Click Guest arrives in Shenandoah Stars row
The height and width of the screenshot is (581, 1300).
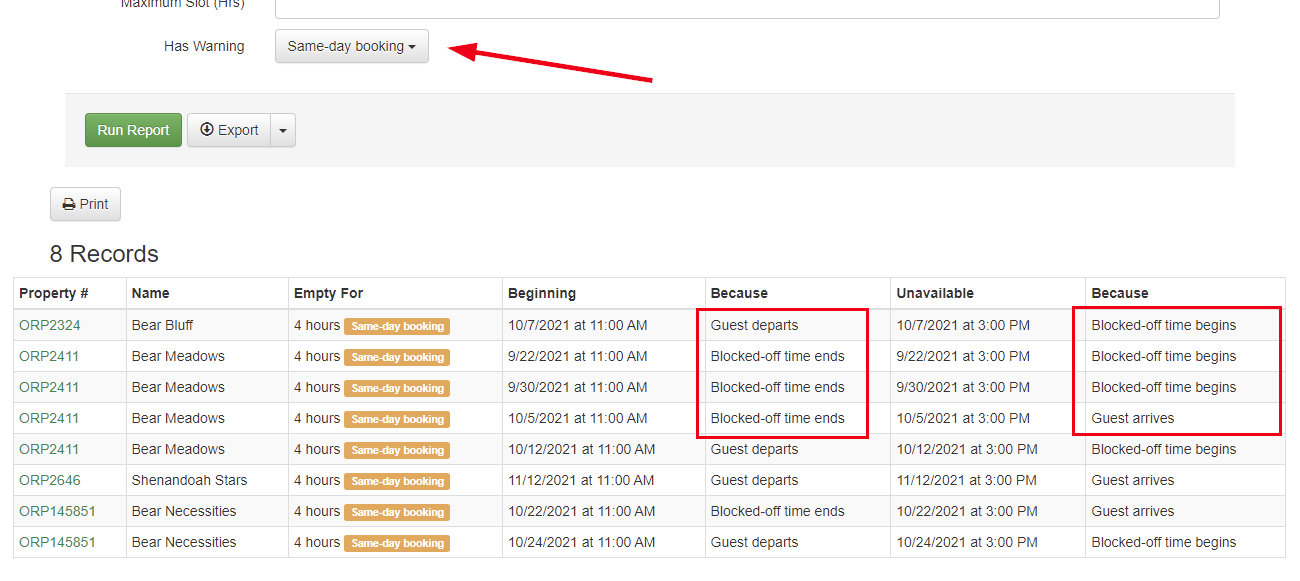(1133, 480)
